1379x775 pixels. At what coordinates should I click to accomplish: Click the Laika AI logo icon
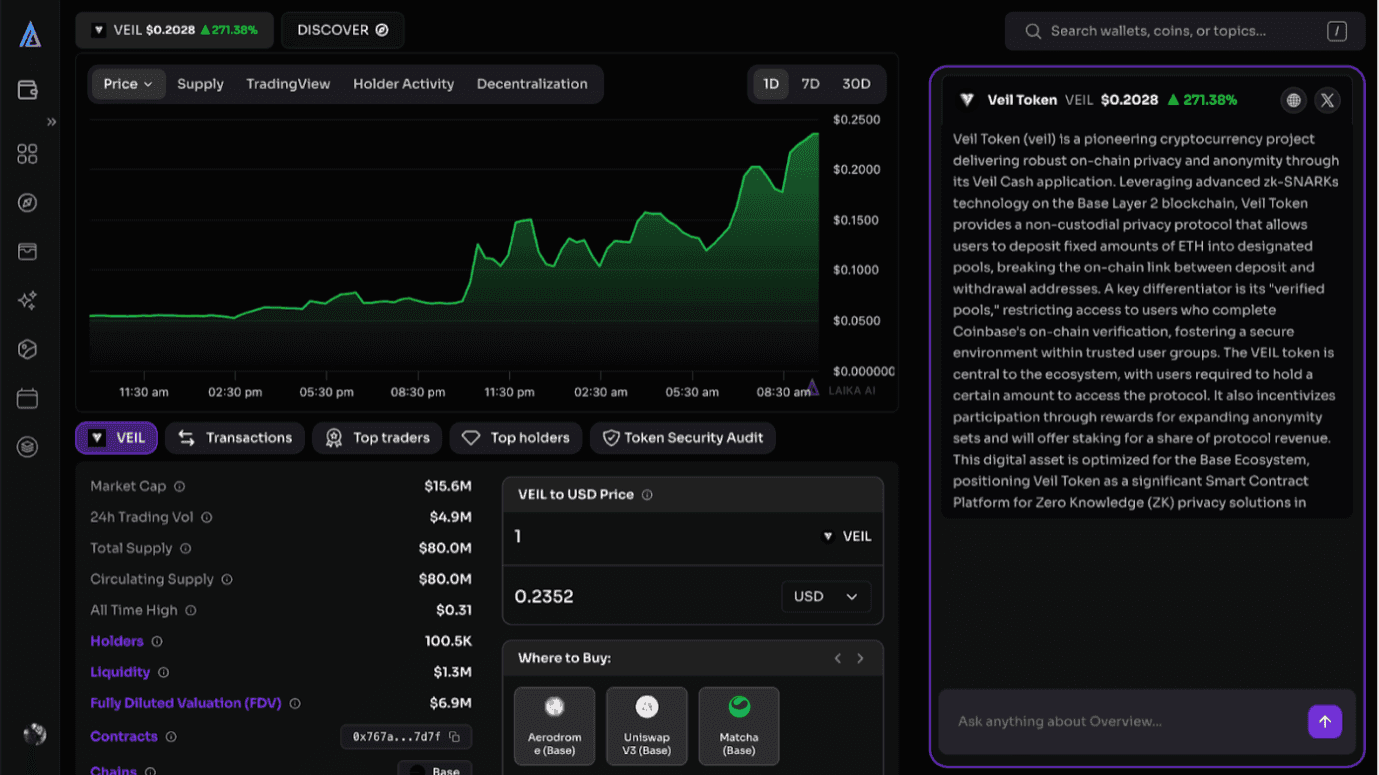(x=29, y=34)
